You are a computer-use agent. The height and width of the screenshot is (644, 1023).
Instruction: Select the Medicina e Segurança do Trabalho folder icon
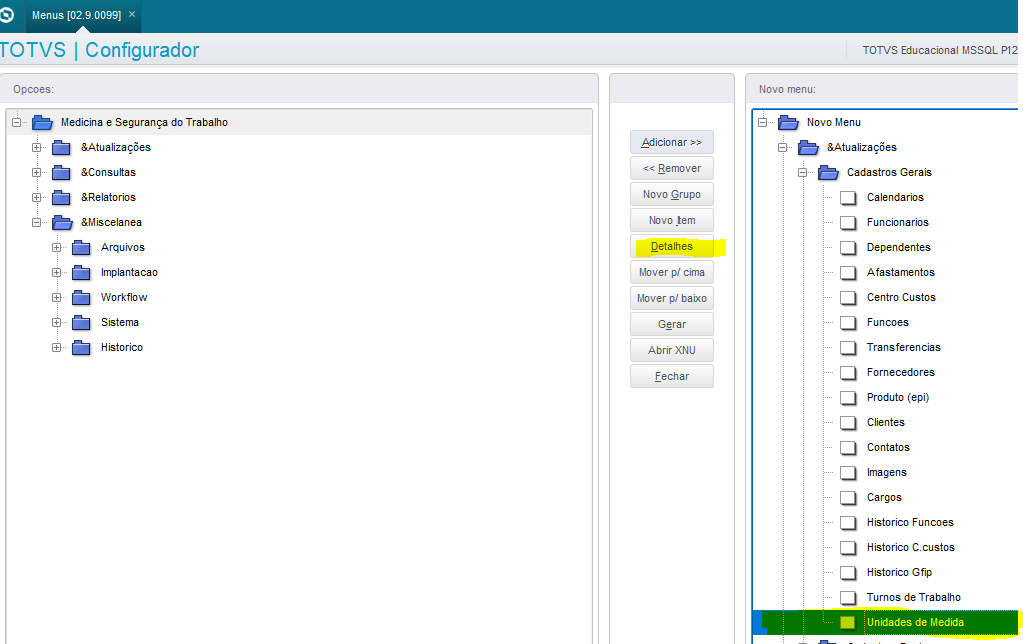42,122
